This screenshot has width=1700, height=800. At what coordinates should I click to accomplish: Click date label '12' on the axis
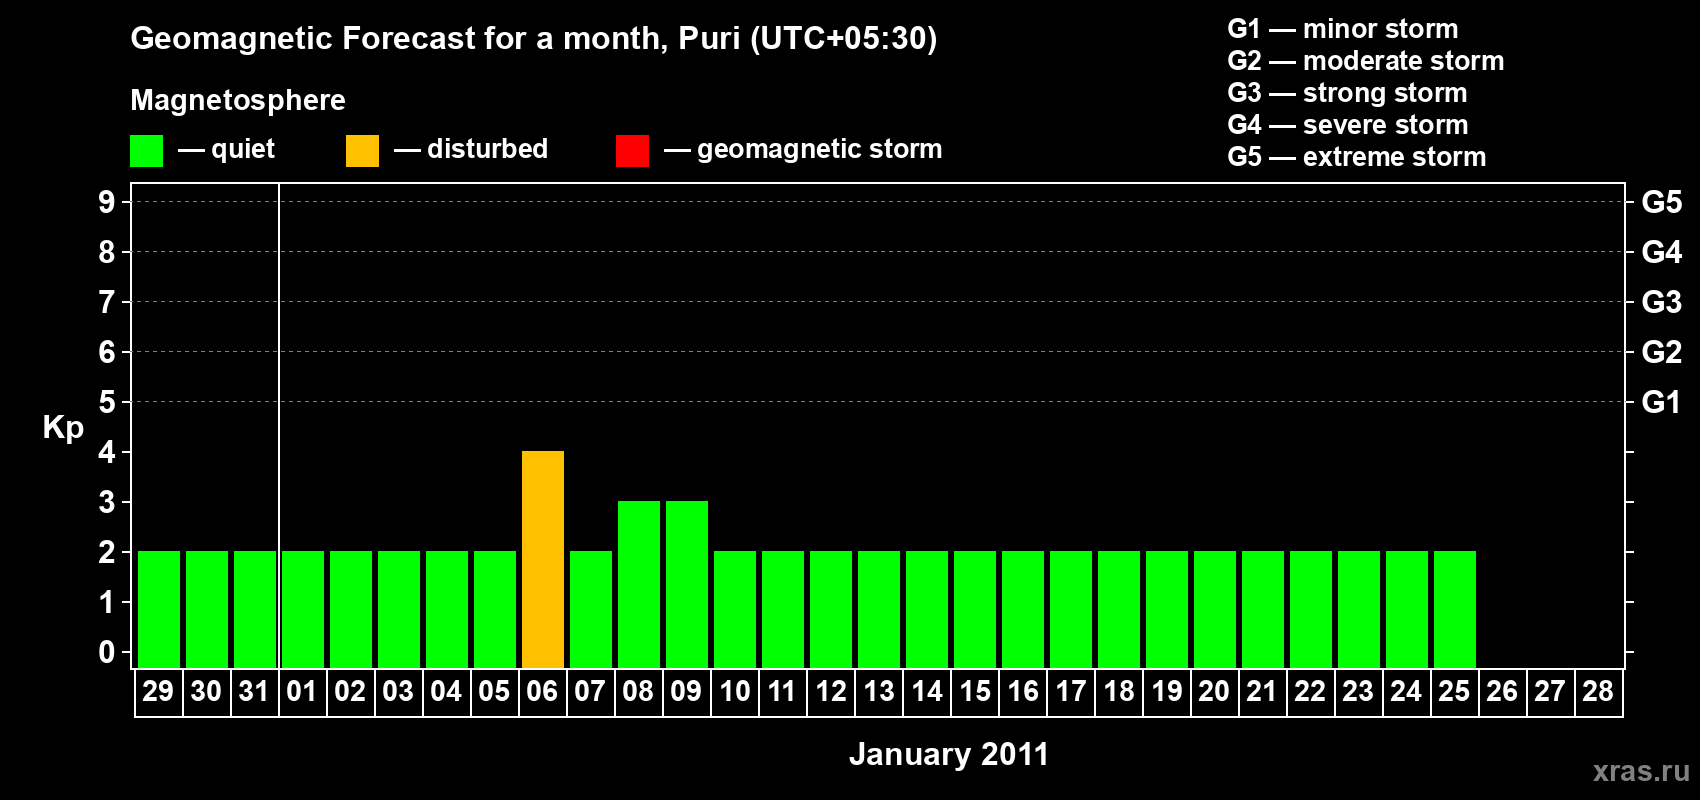(830, 691)
